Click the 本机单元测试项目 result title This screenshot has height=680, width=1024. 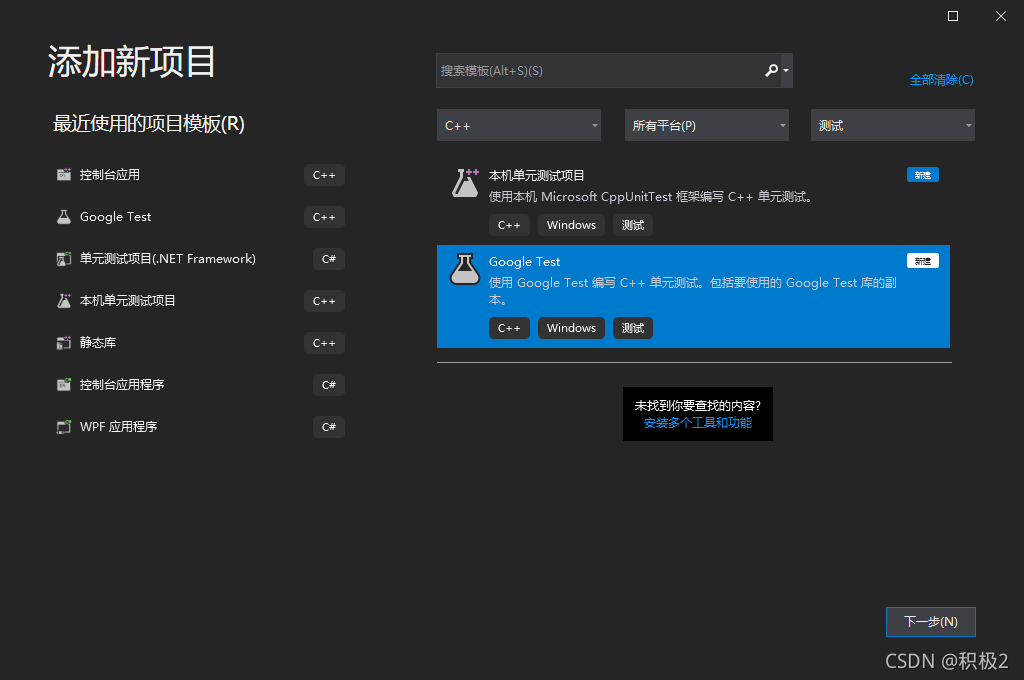point(536,176)
